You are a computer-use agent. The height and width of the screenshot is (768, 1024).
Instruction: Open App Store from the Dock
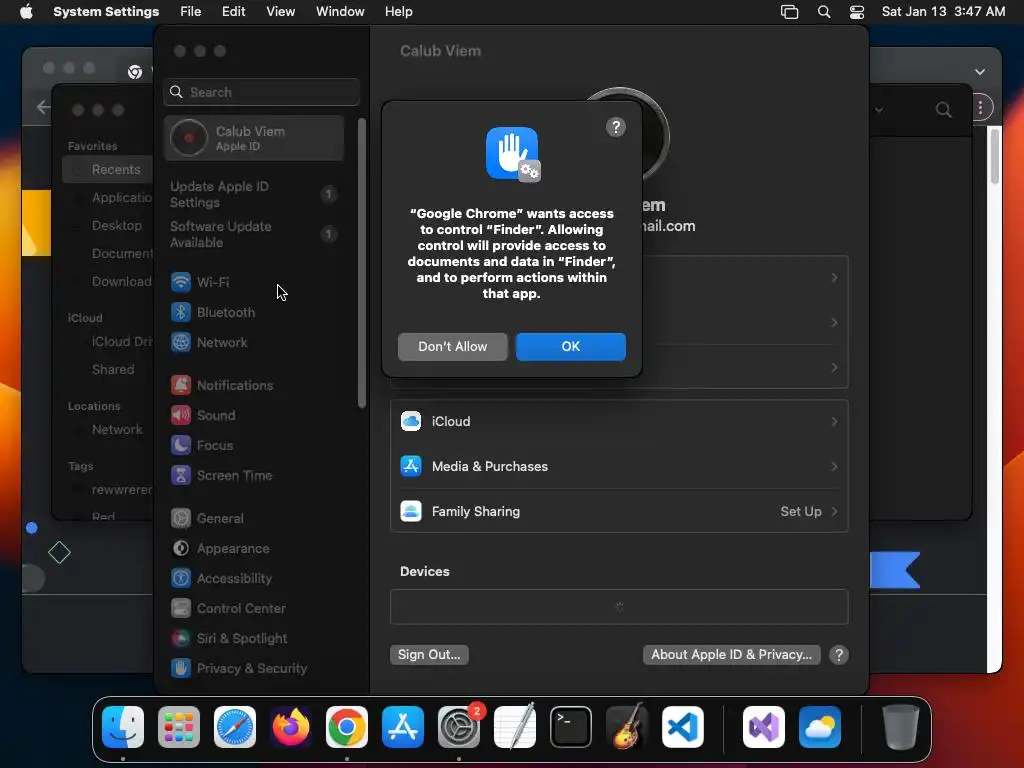pos(403,727)
